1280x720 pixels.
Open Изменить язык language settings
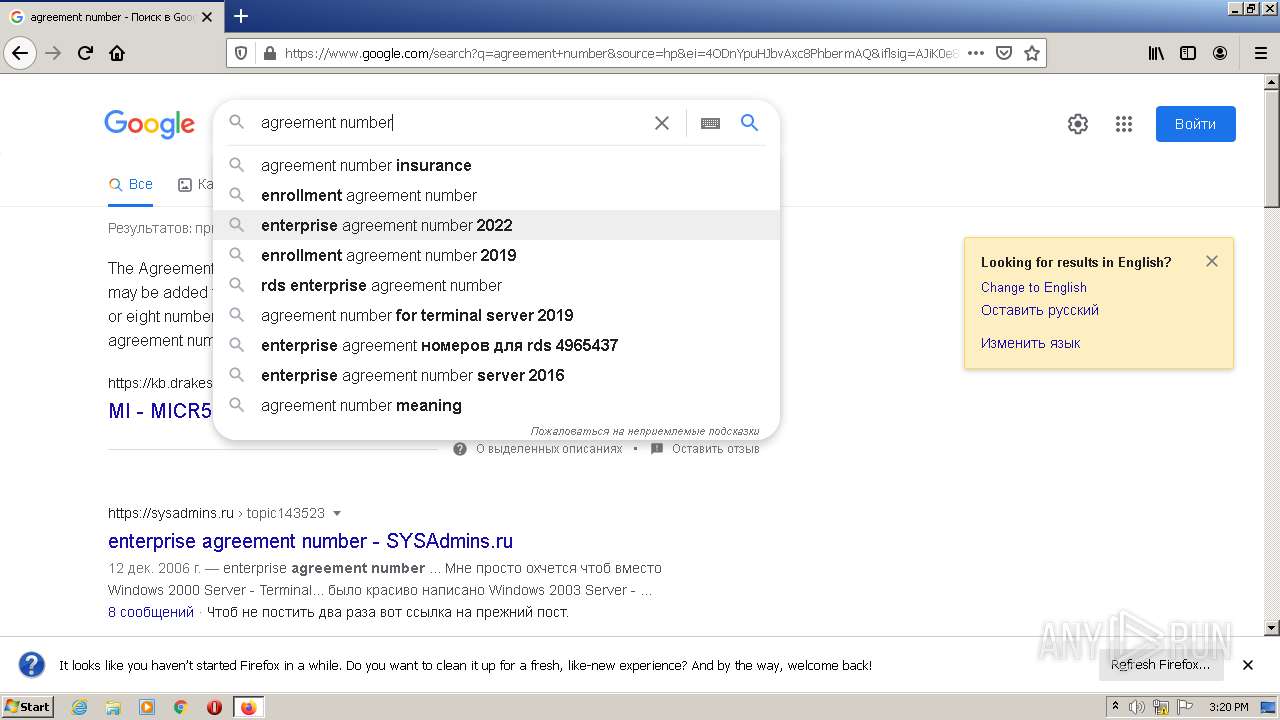1030,343
